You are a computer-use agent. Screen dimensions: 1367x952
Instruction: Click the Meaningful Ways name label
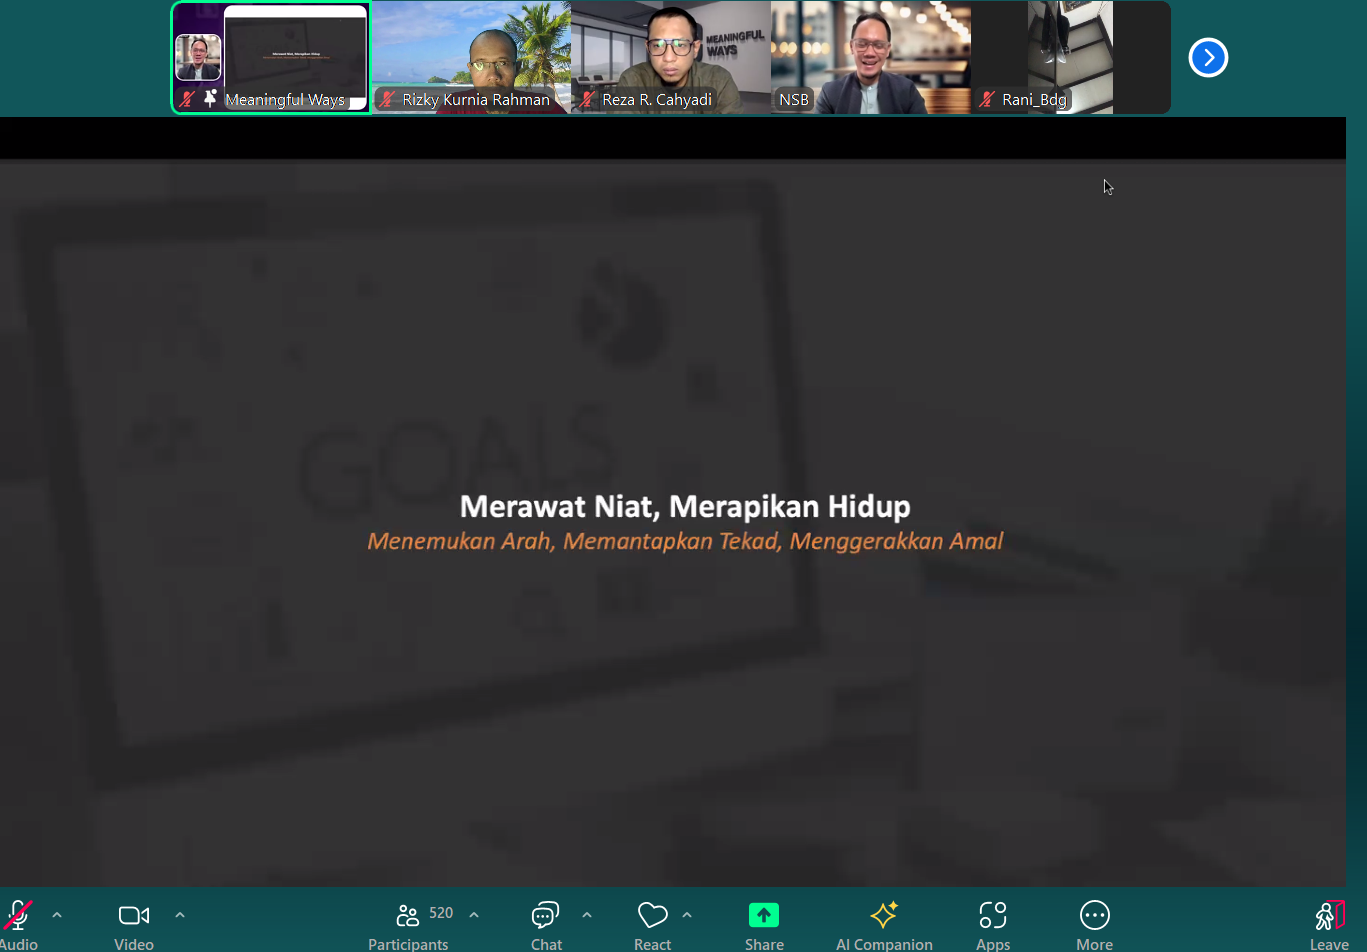click(285, 99)
